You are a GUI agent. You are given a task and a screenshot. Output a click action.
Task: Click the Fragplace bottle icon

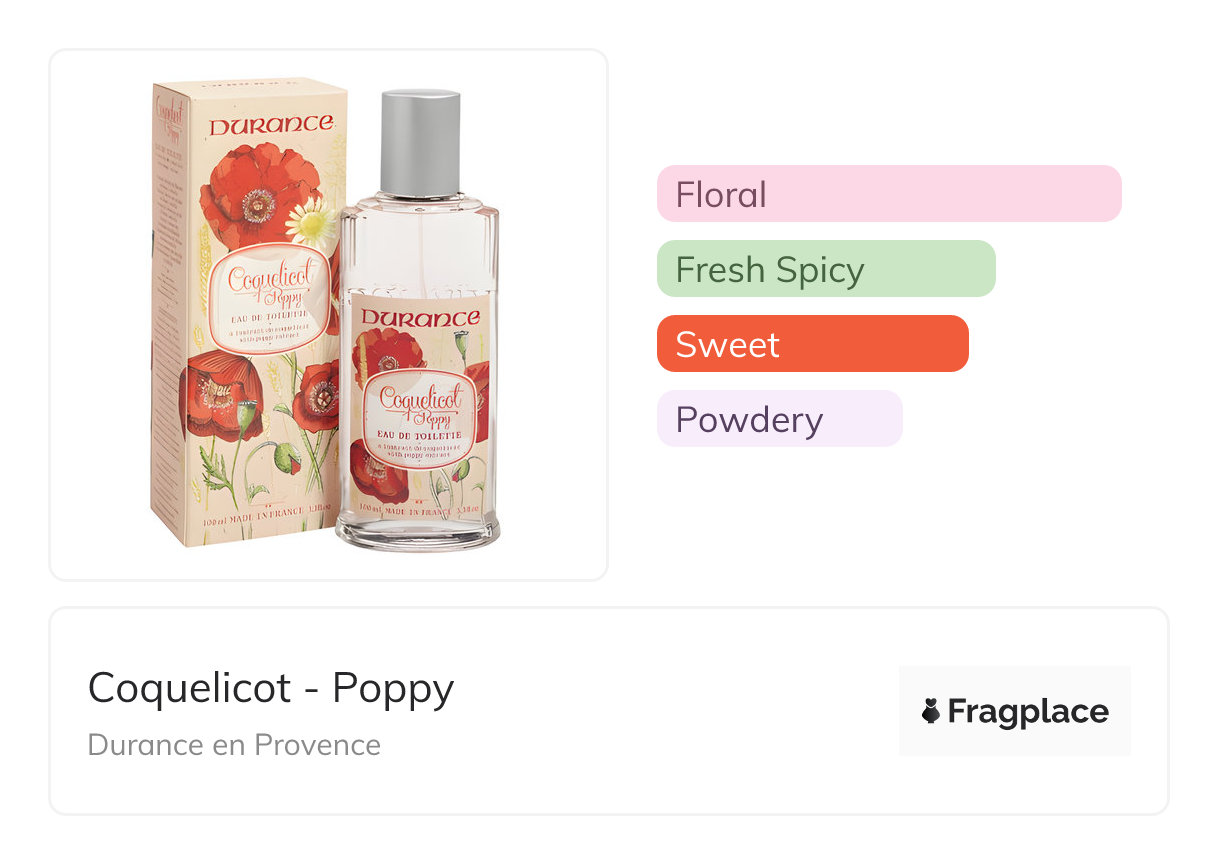(931, 712)
